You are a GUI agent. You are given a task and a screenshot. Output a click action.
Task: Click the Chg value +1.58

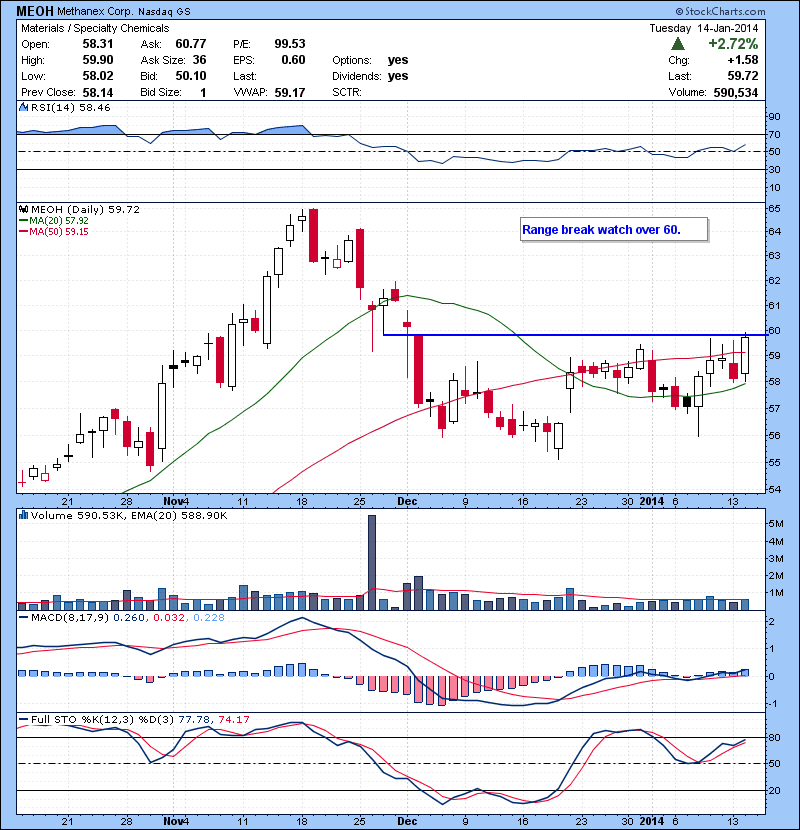click(x=743, y=60)
